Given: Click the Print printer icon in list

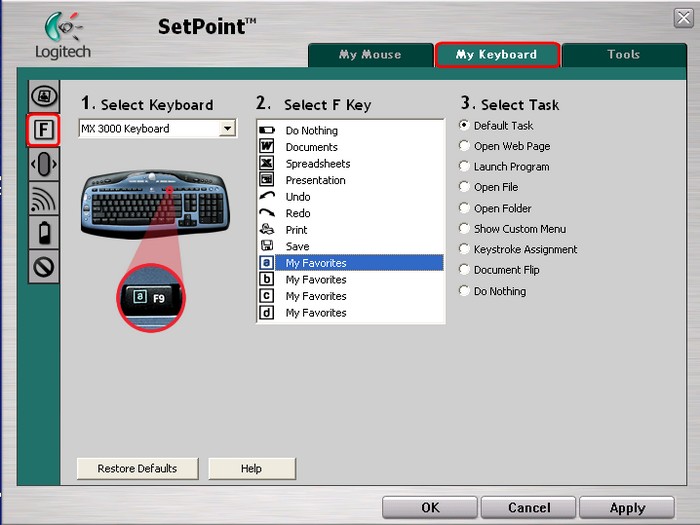Looking at the screenshot, I should click(x=267, y=229).
